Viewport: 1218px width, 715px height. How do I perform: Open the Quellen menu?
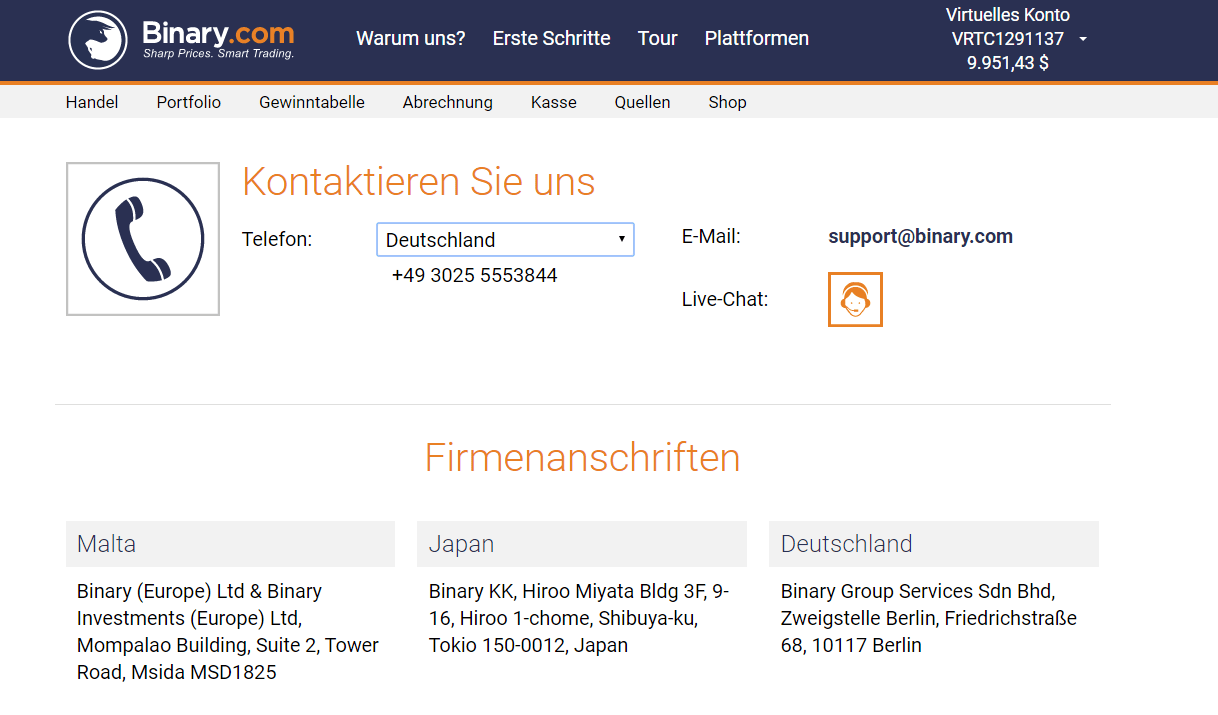pyautogui.click(x=643, y=102)
